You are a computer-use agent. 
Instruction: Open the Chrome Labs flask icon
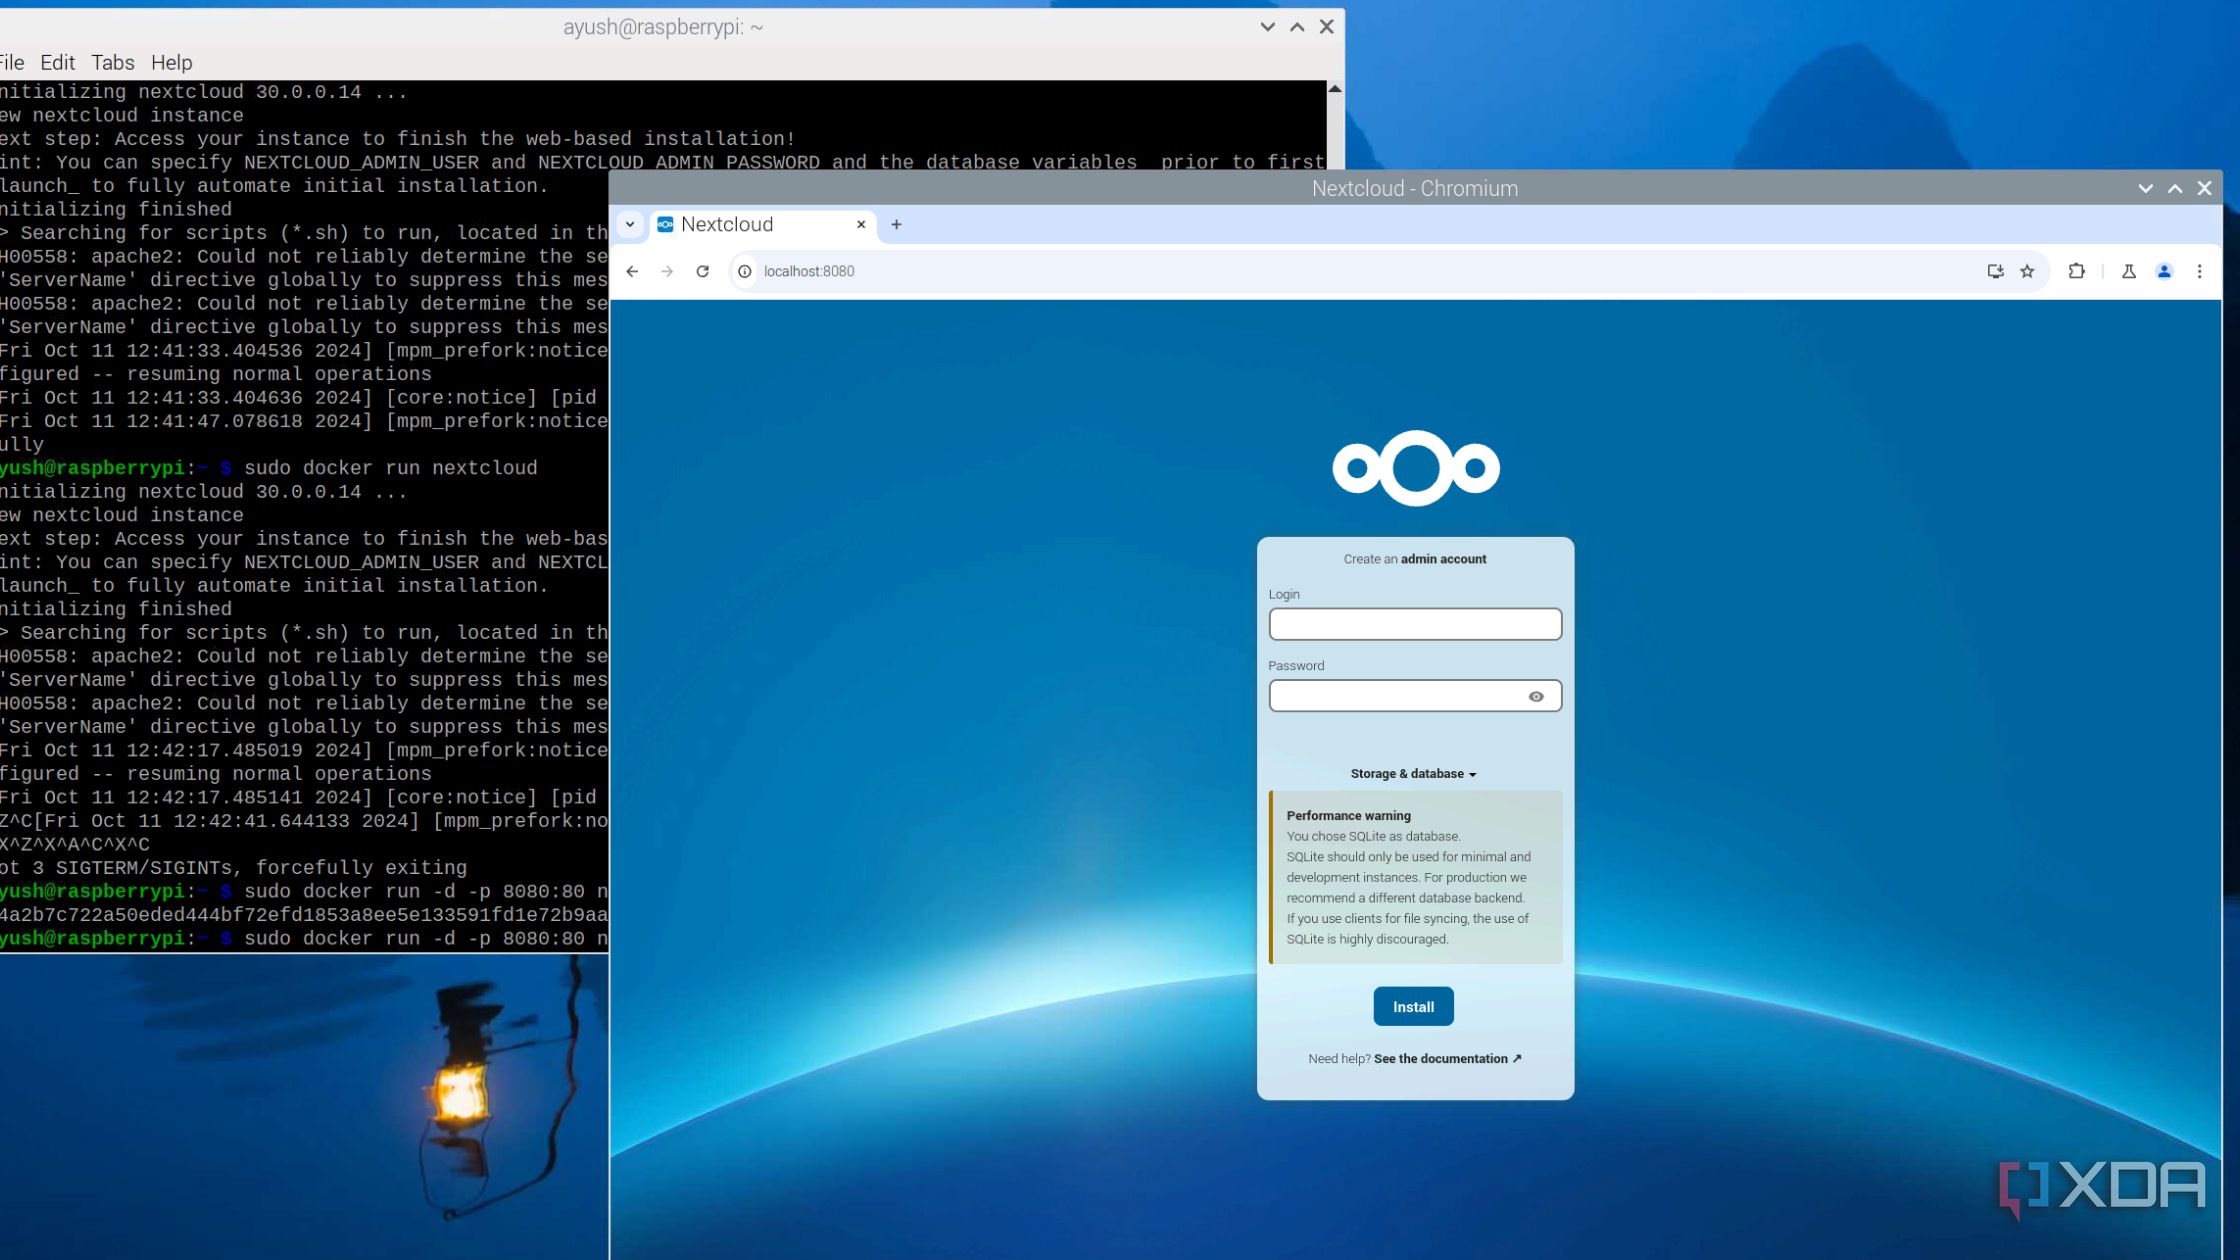2129,271
